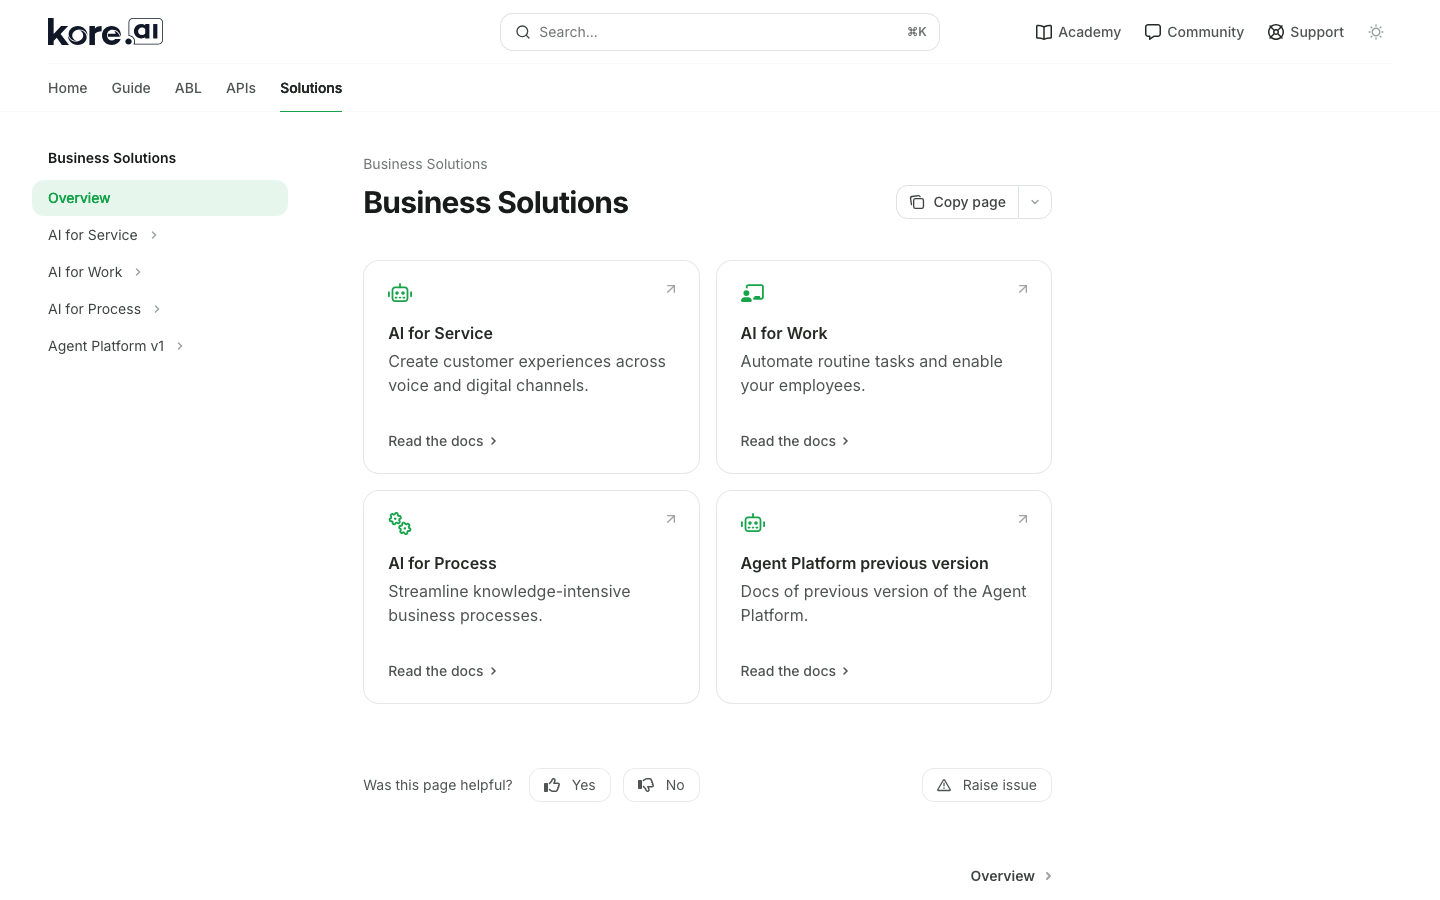1440x900 pixels.
Task: Focus the Search input field
Action: coord(720,32)
